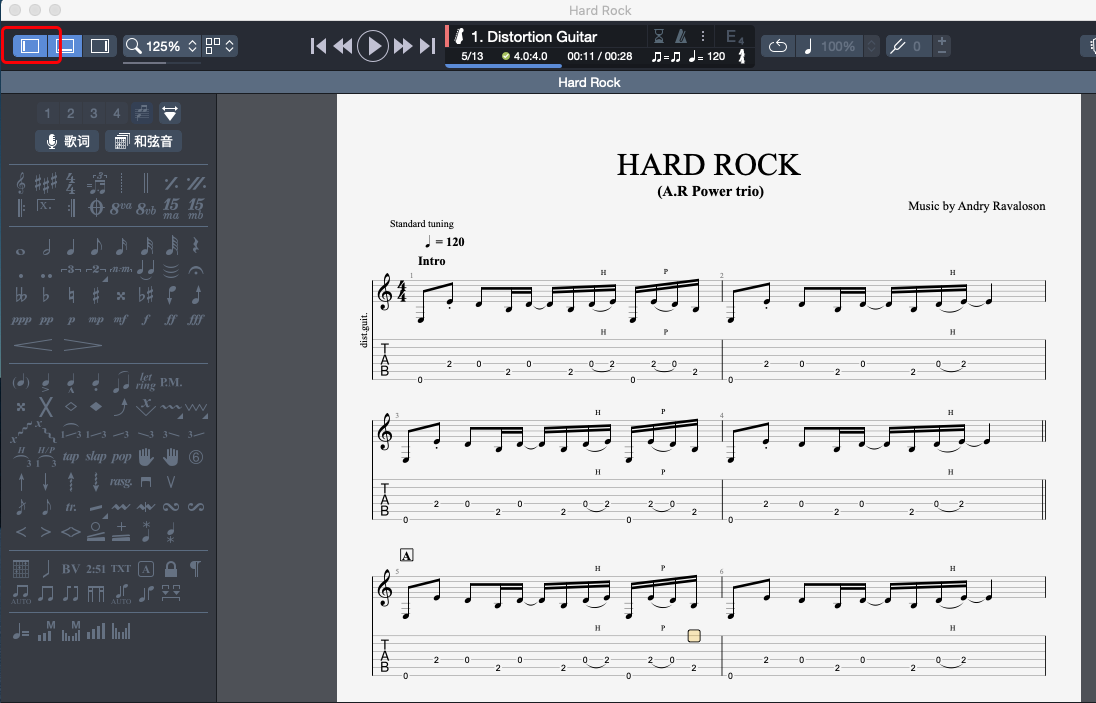Viewport: 1096px width, 703px height.
Task: Add a sharp accidental
Action: click(x=95, y=295)
